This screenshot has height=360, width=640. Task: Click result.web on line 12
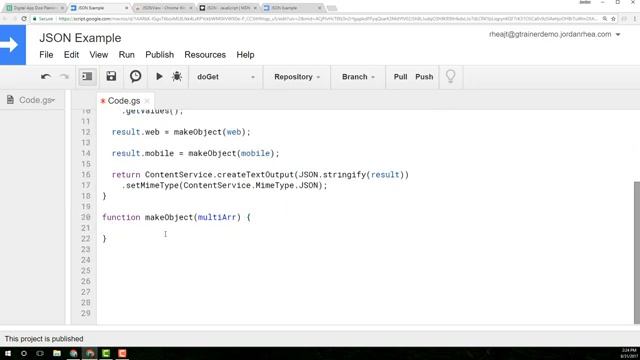coord(136,132)
